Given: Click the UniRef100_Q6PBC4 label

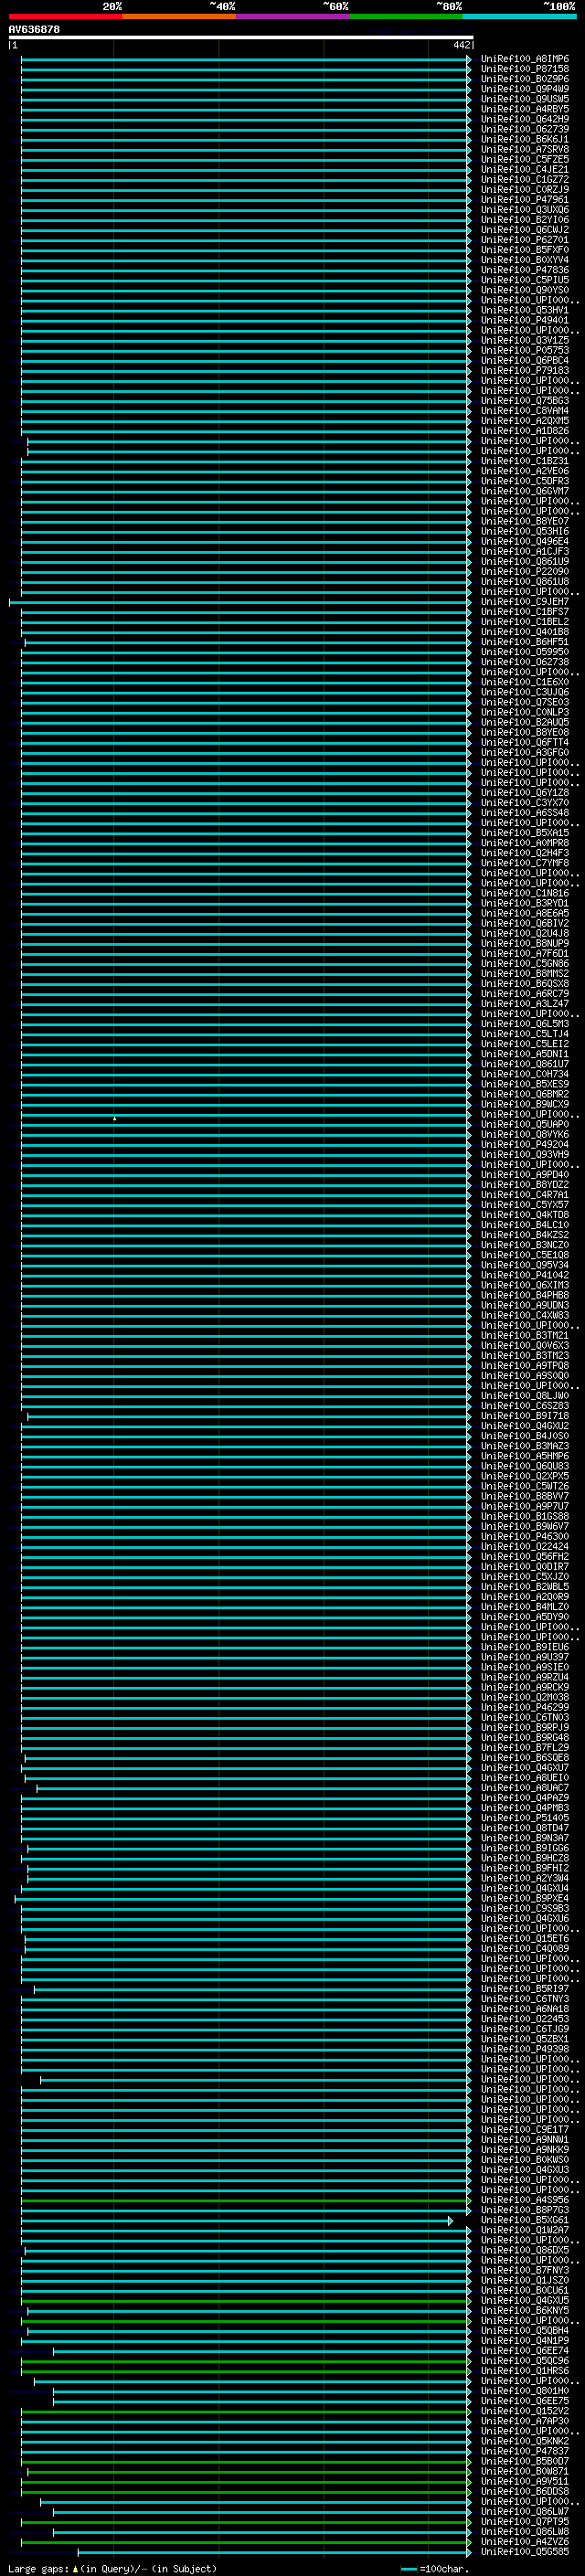Looking at the screenshot, I should pos(525,360).
